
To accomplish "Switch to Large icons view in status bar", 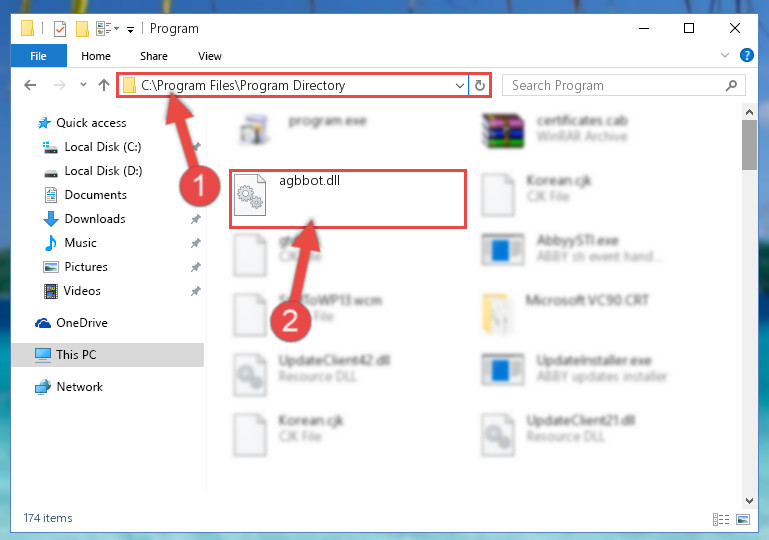I will (743, 519).
